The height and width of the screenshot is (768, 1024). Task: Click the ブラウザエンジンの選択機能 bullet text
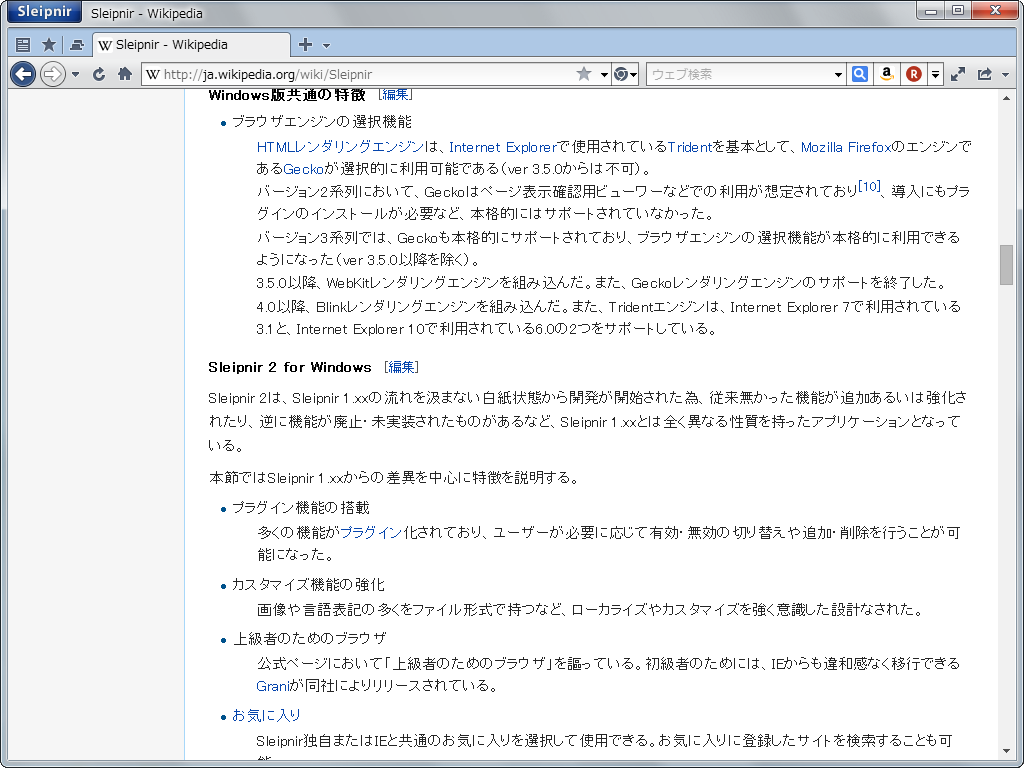click(322, 122)
